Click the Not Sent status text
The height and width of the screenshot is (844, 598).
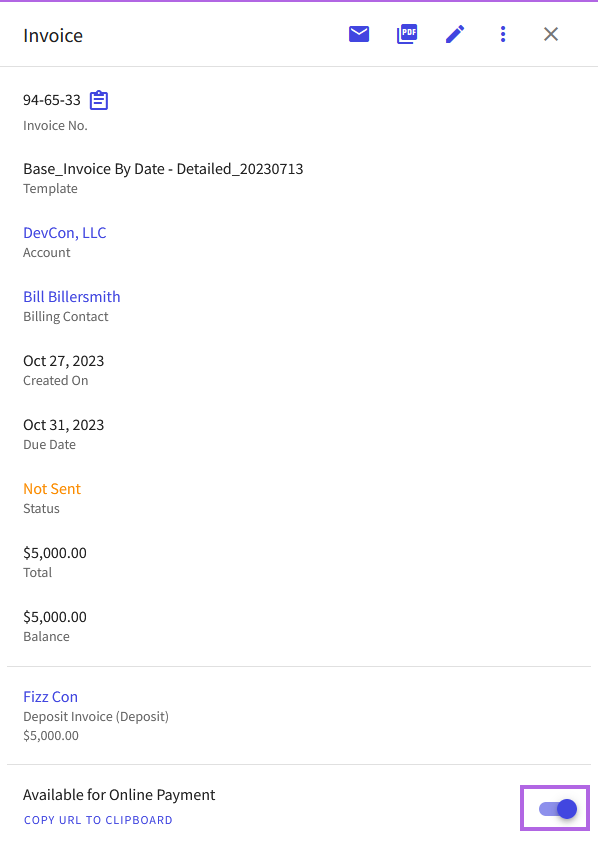(x=52, y=489)
